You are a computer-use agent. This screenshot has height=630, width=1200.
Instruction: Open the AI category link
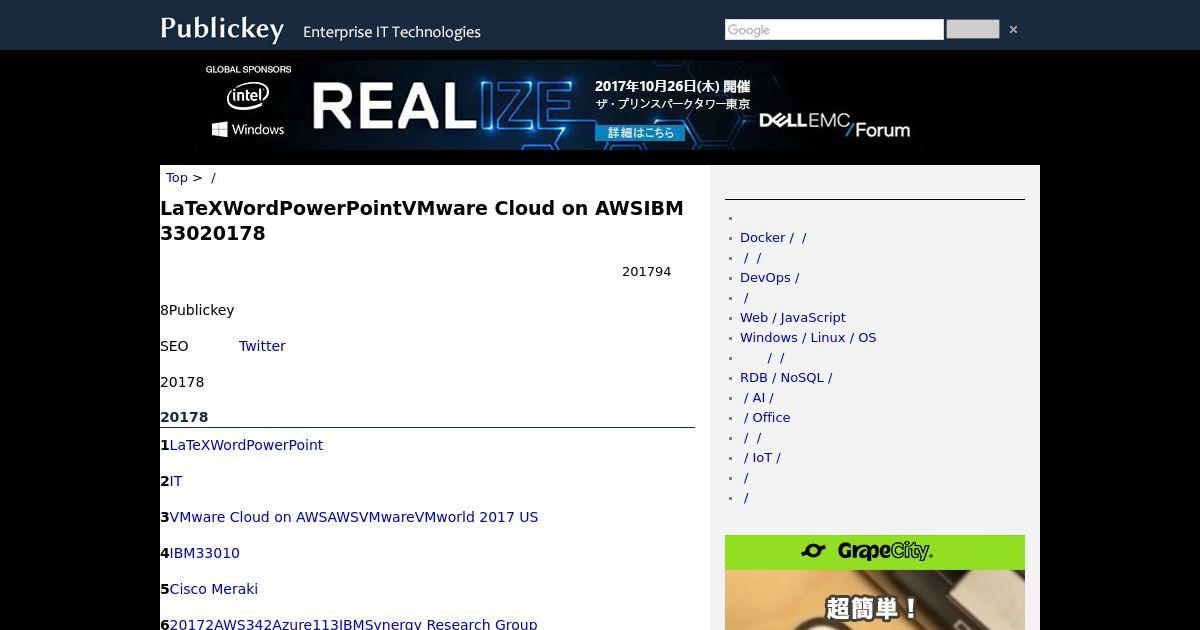point(757,398)
